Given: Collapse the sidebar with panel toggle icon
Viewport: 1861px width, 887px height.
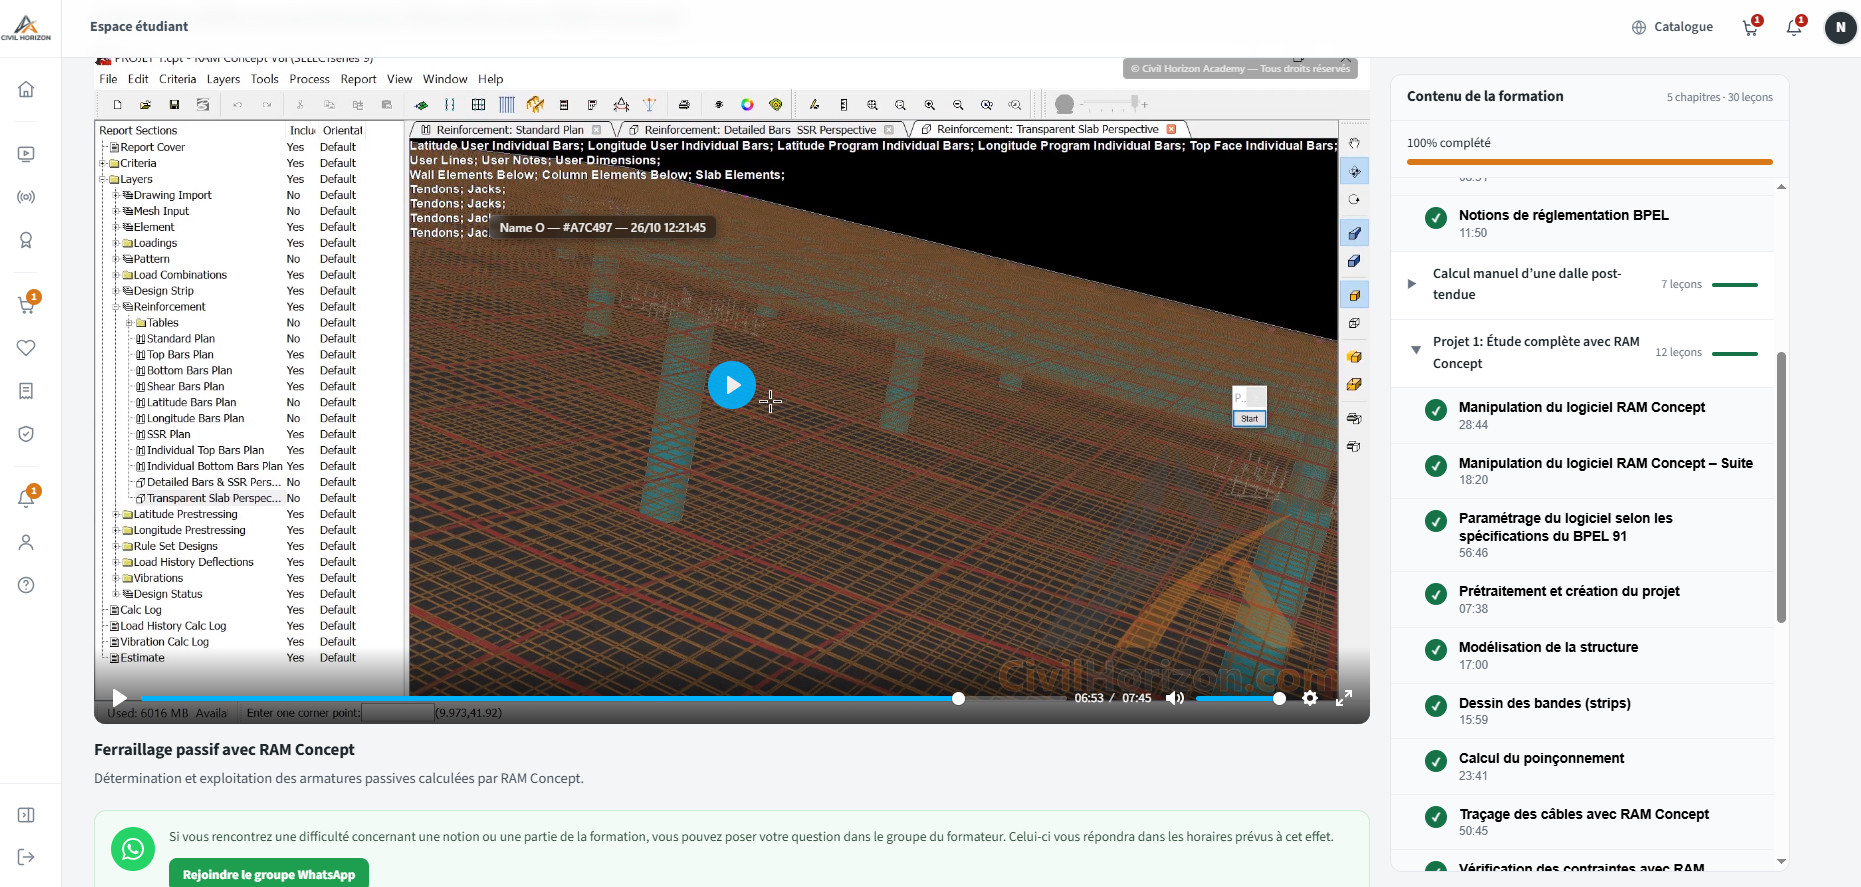Looking at the screenshot, I should 26,815.
